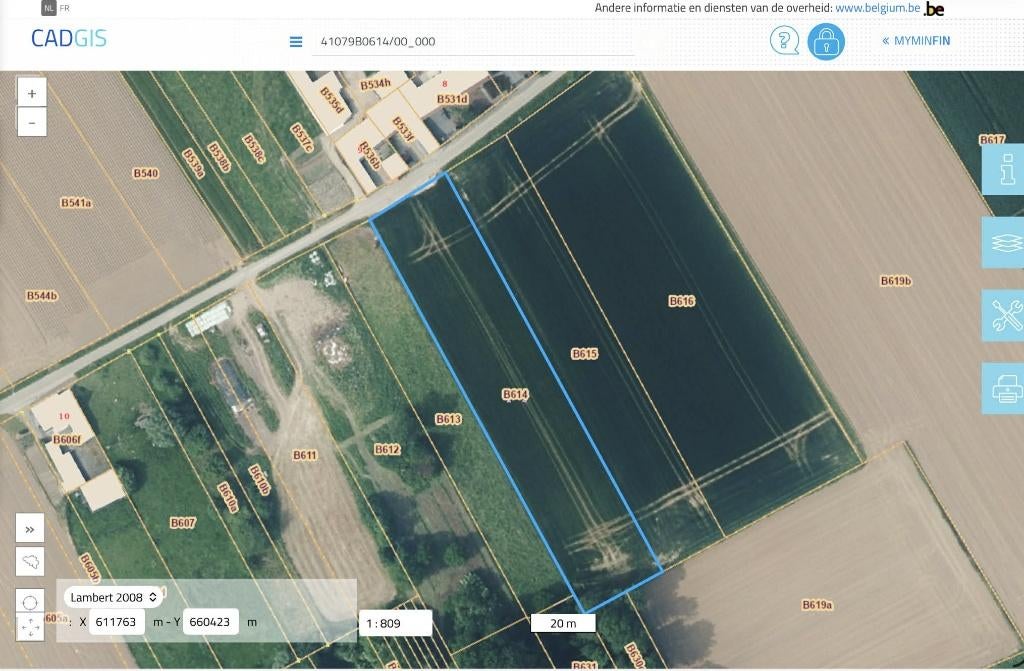Switch language to NL
Viewport: 1024px width, 671px height.
[48, 7]
